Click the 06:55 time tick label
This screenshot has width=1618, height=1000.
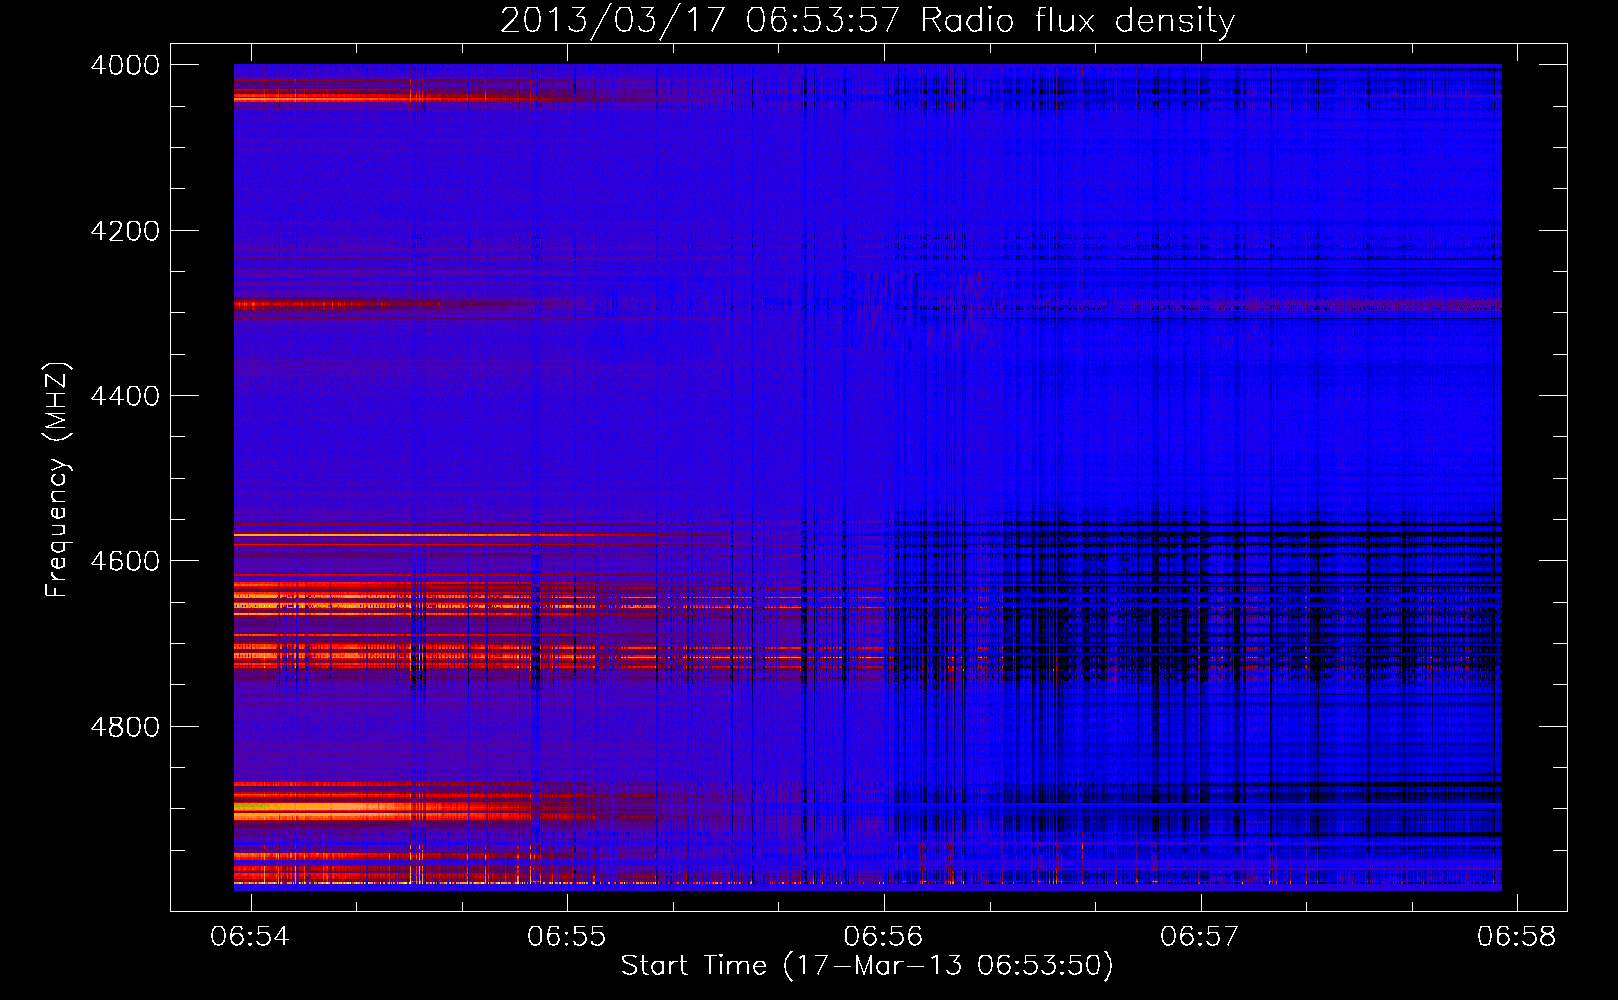click(x=567, y=936)
